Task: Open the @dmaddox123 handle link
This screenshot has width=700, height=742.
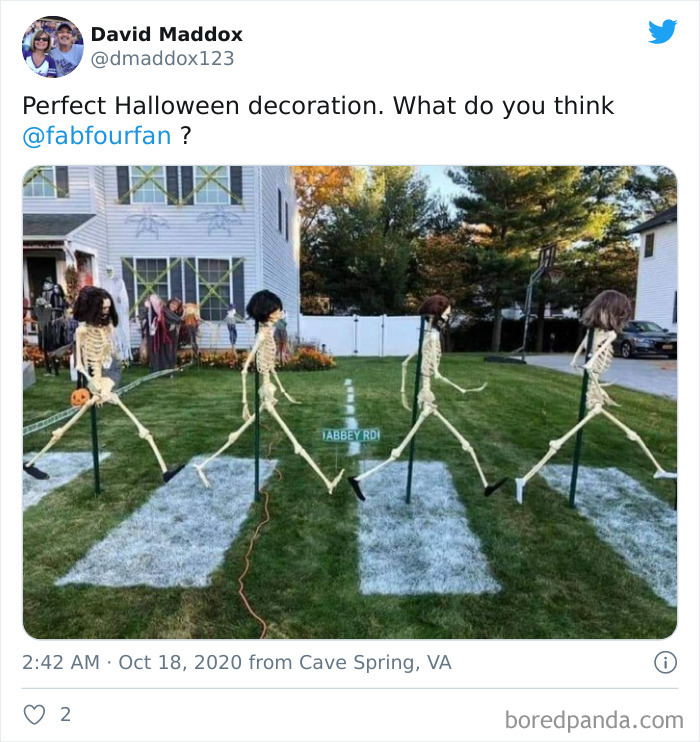Action: (162, 59)
